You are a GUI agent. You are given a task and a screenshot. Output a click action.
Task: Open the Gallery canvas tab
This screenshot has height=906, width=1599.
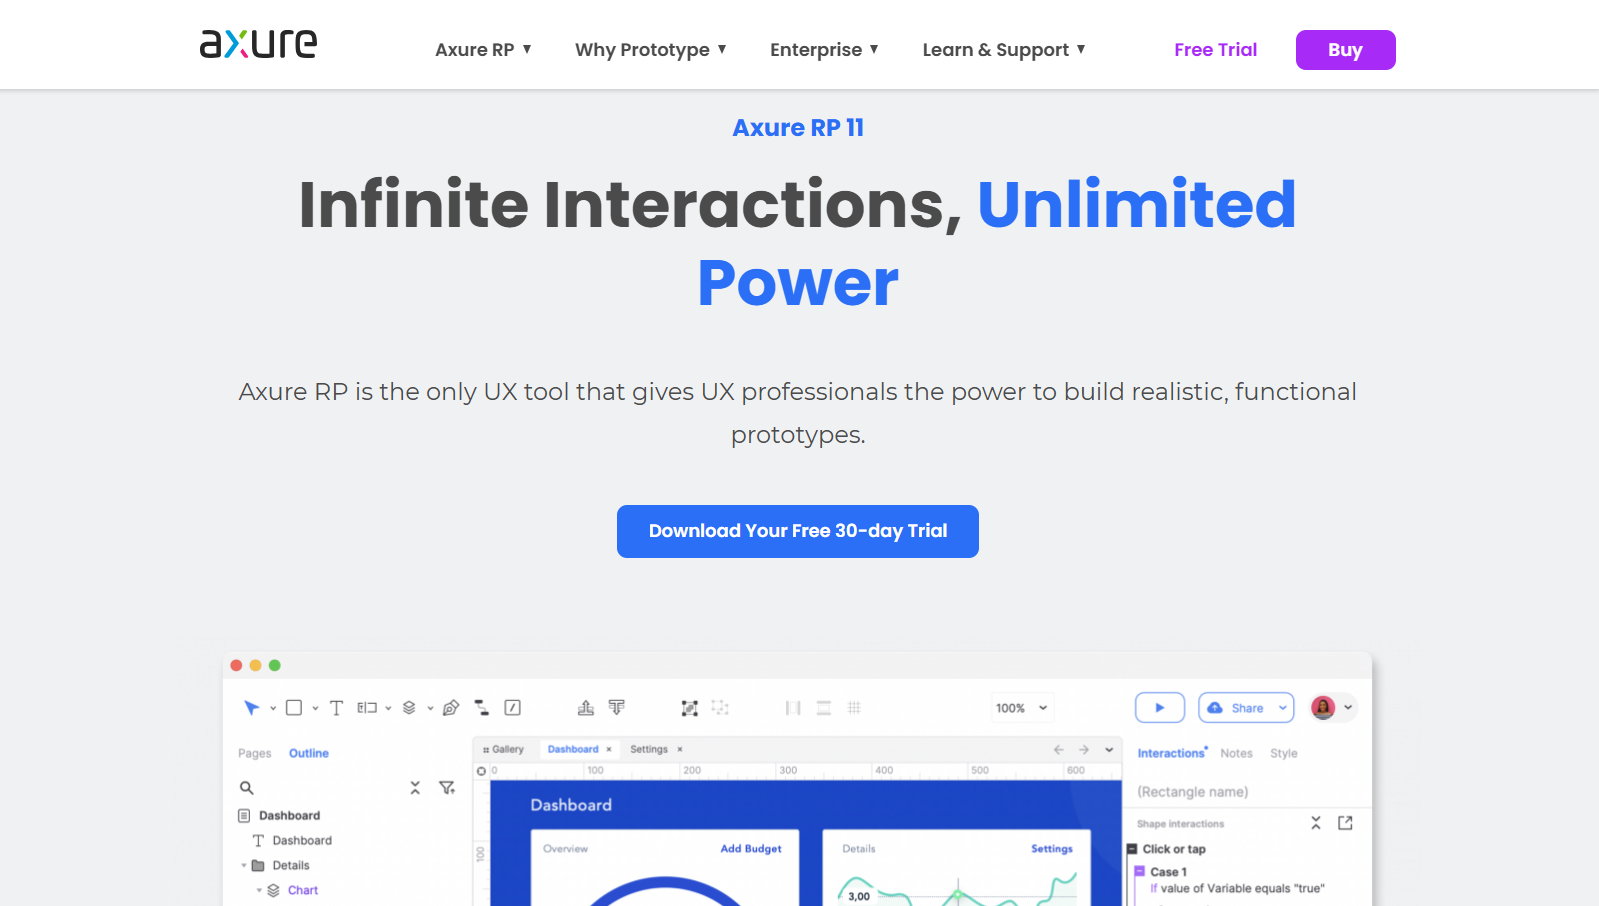[503, 749]
